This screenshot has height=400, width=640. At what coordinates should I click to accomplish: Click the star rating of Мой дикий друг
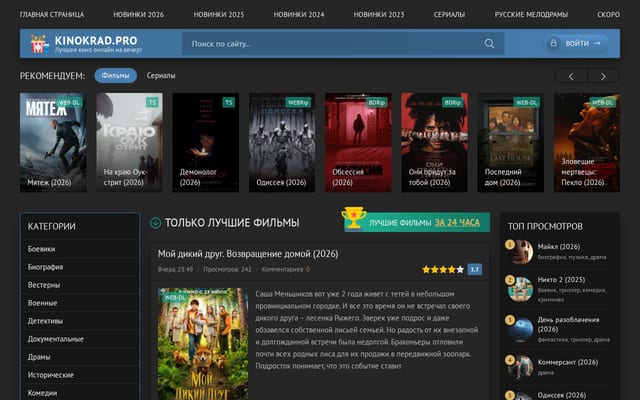443,269
